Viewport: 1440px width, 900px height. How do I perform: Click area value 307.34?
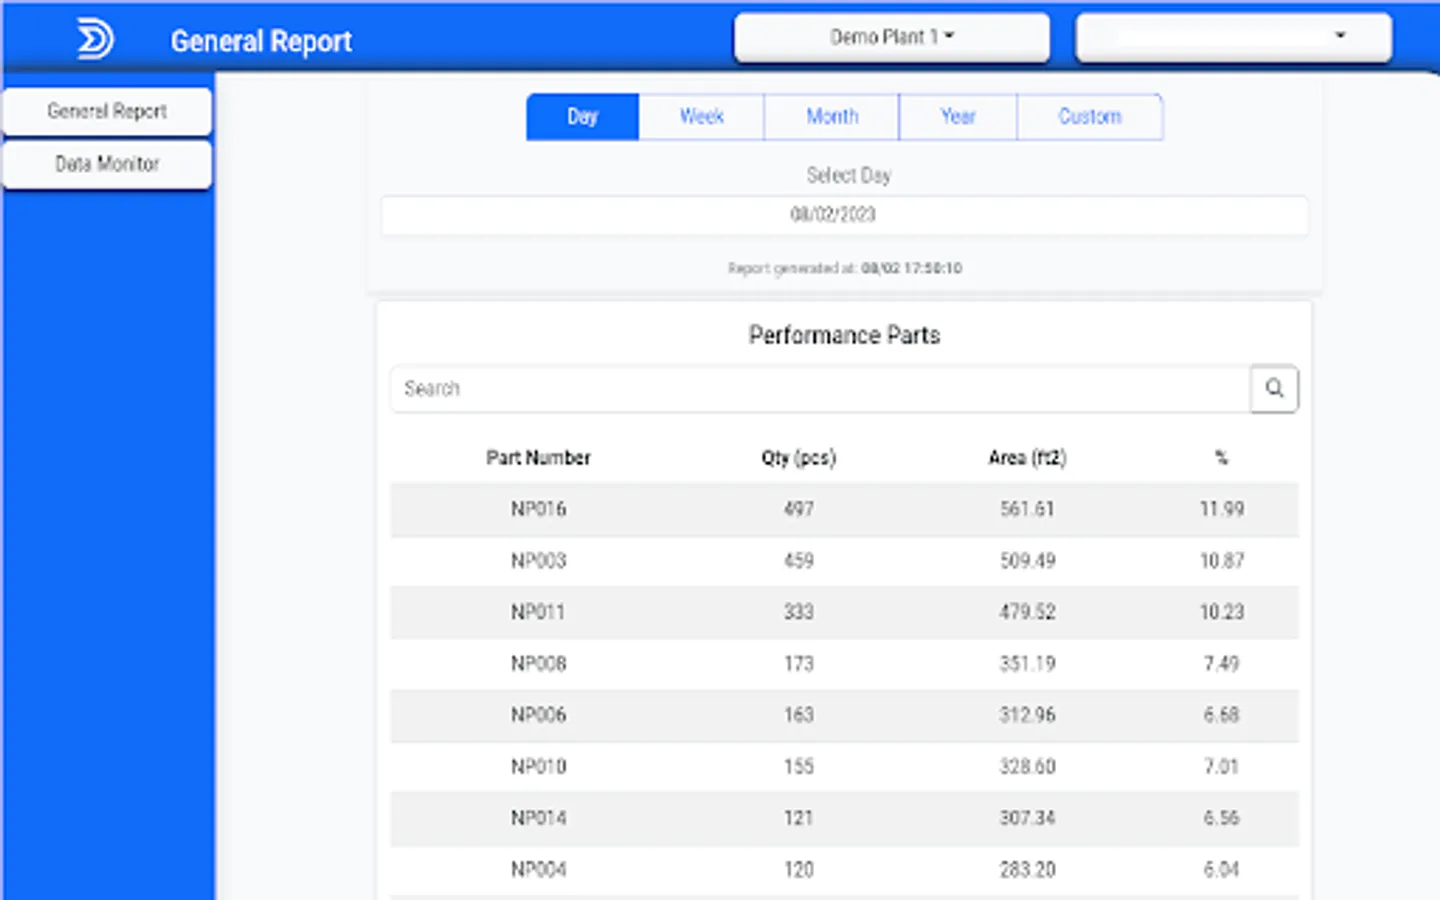tap(1027, 818)
